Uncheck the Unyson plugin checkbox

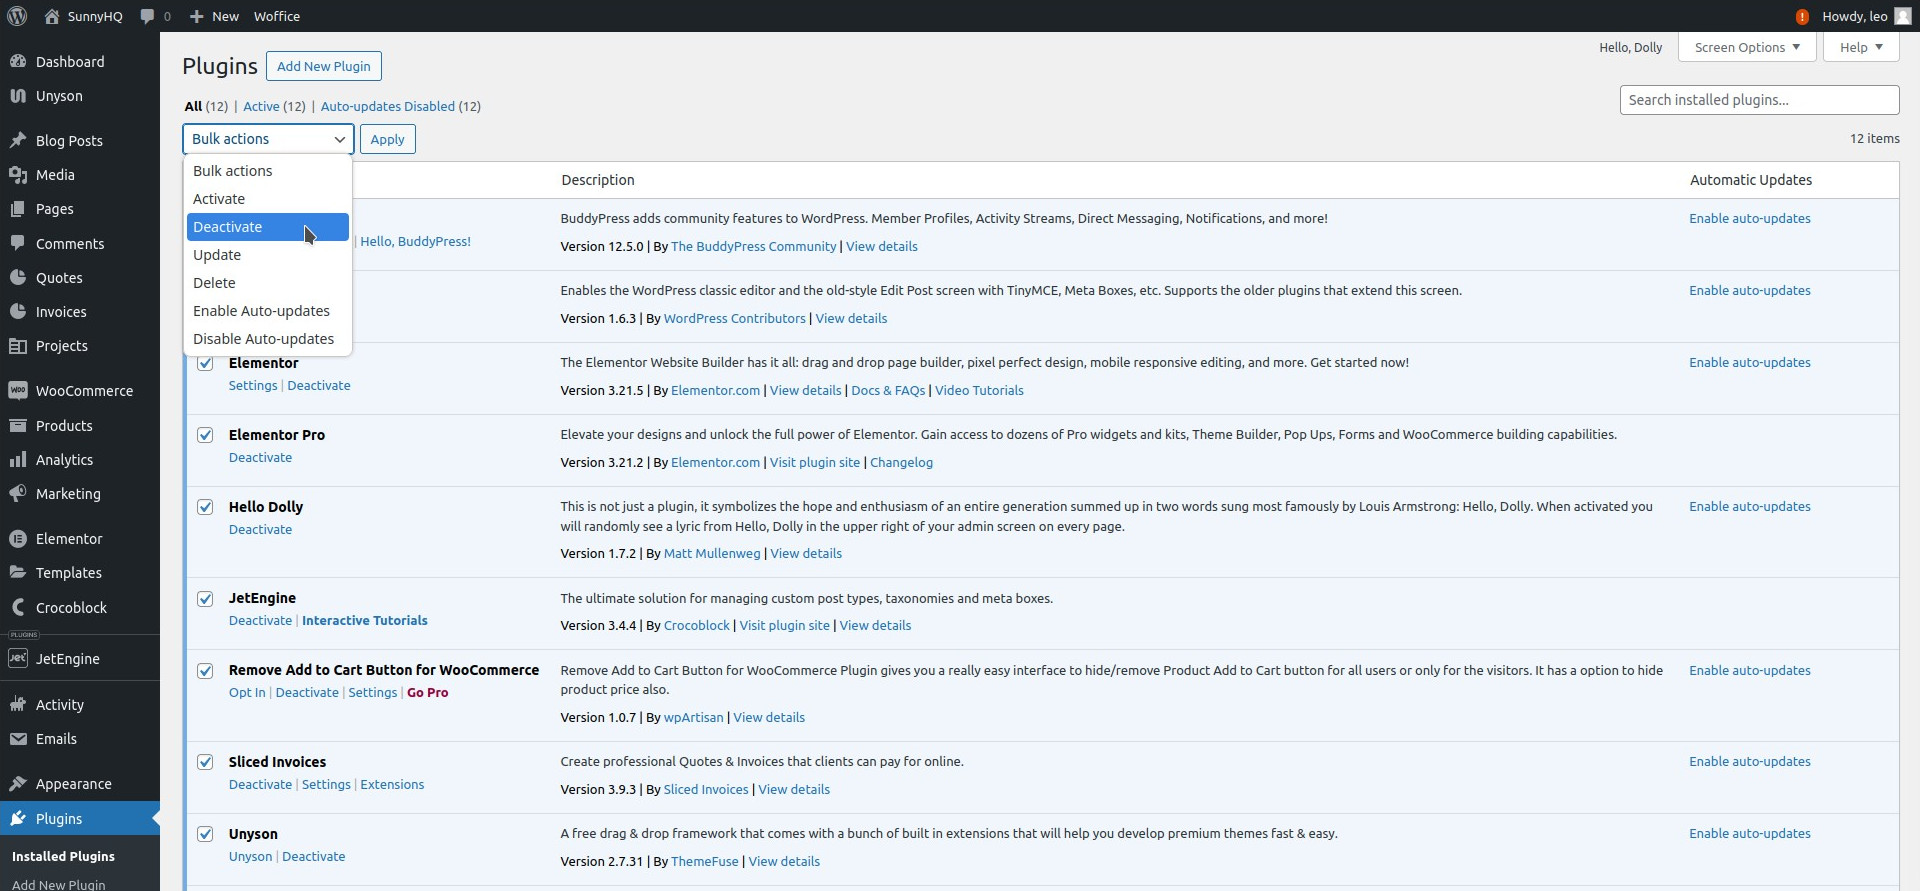[x=205, y=834]
